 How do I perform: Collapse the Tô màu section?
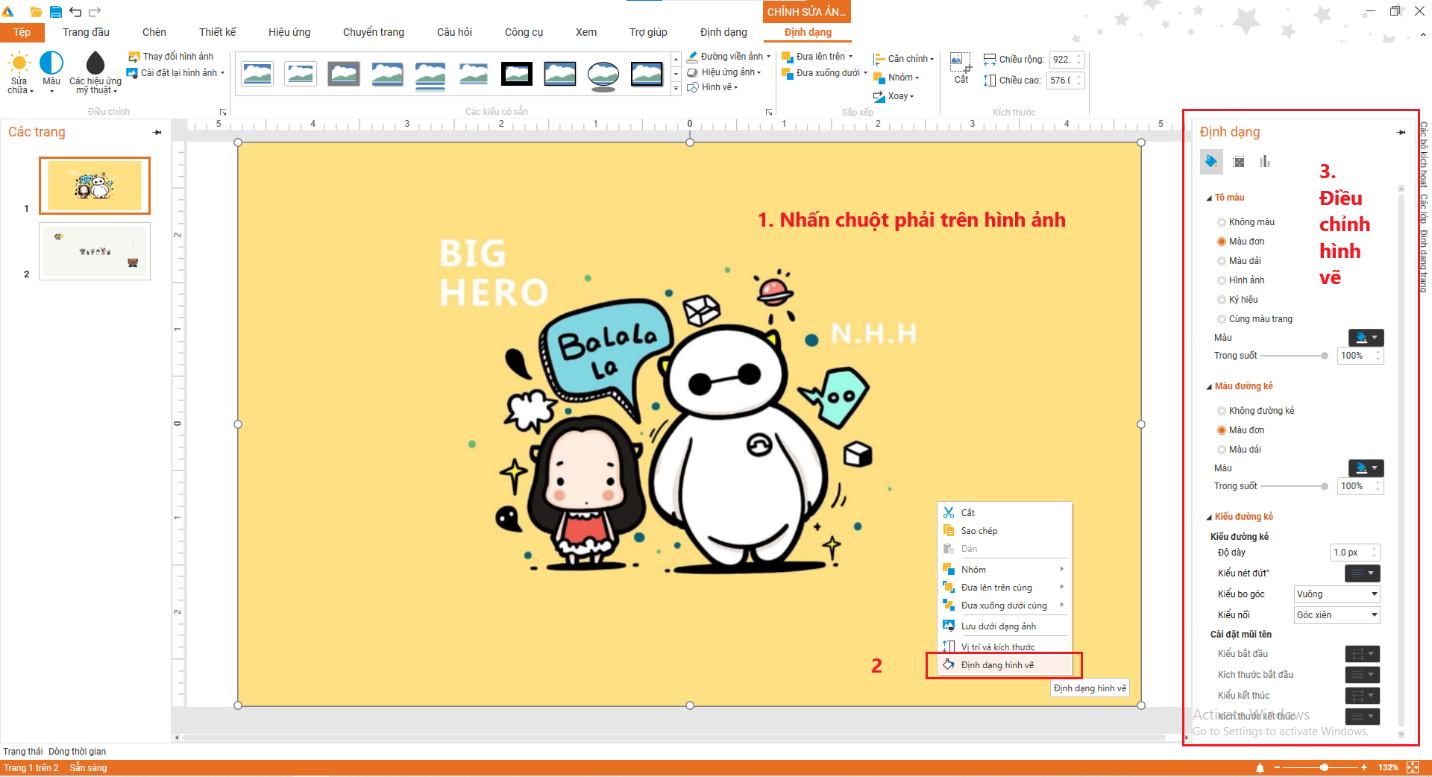click(1208, 198)
